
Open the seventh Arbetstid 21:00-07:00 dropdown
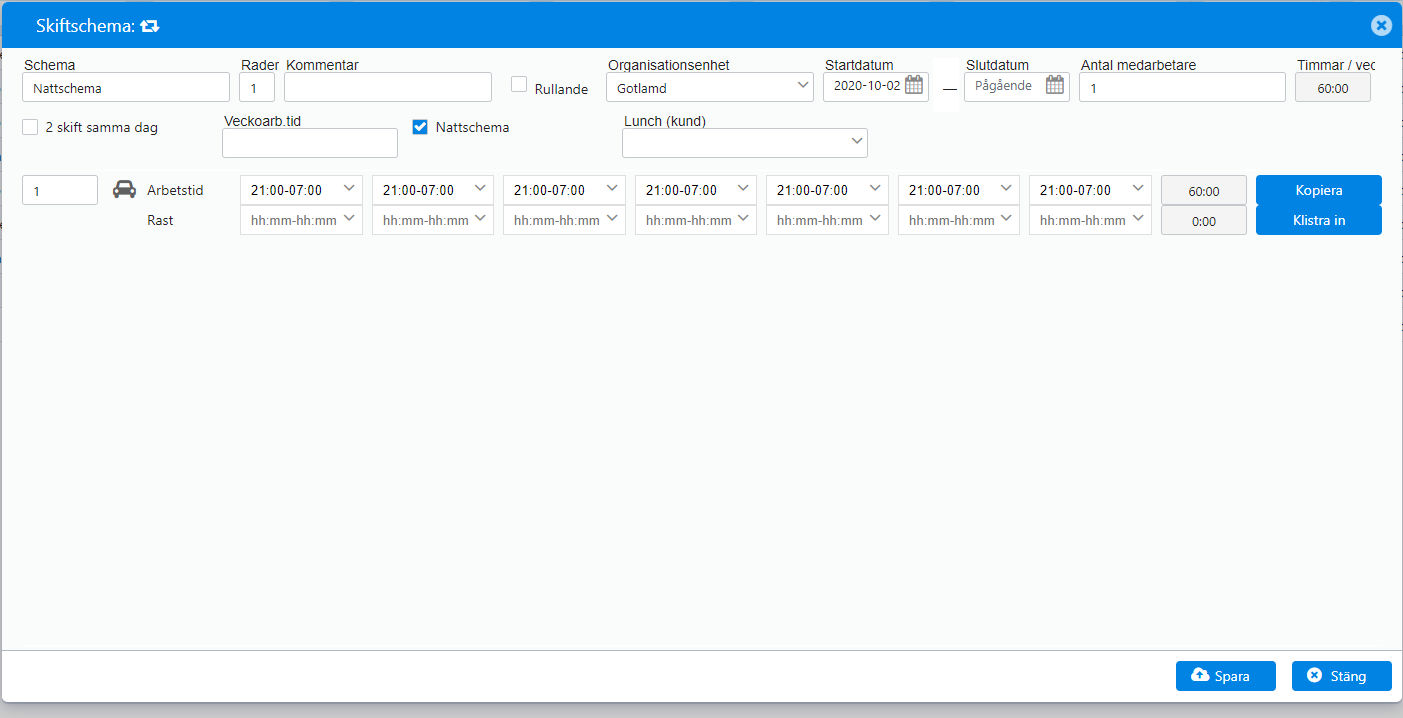click(1090, 190)
